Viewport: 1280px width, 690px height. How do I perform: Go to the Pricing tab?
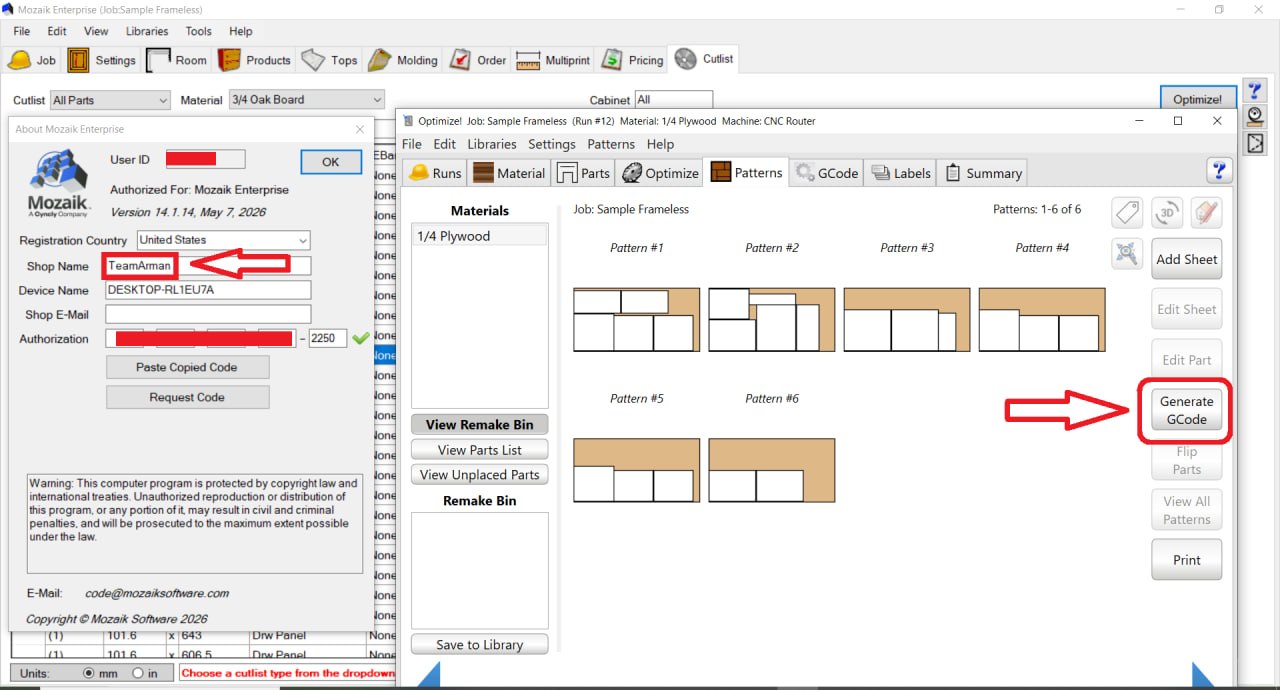[633, 60]
